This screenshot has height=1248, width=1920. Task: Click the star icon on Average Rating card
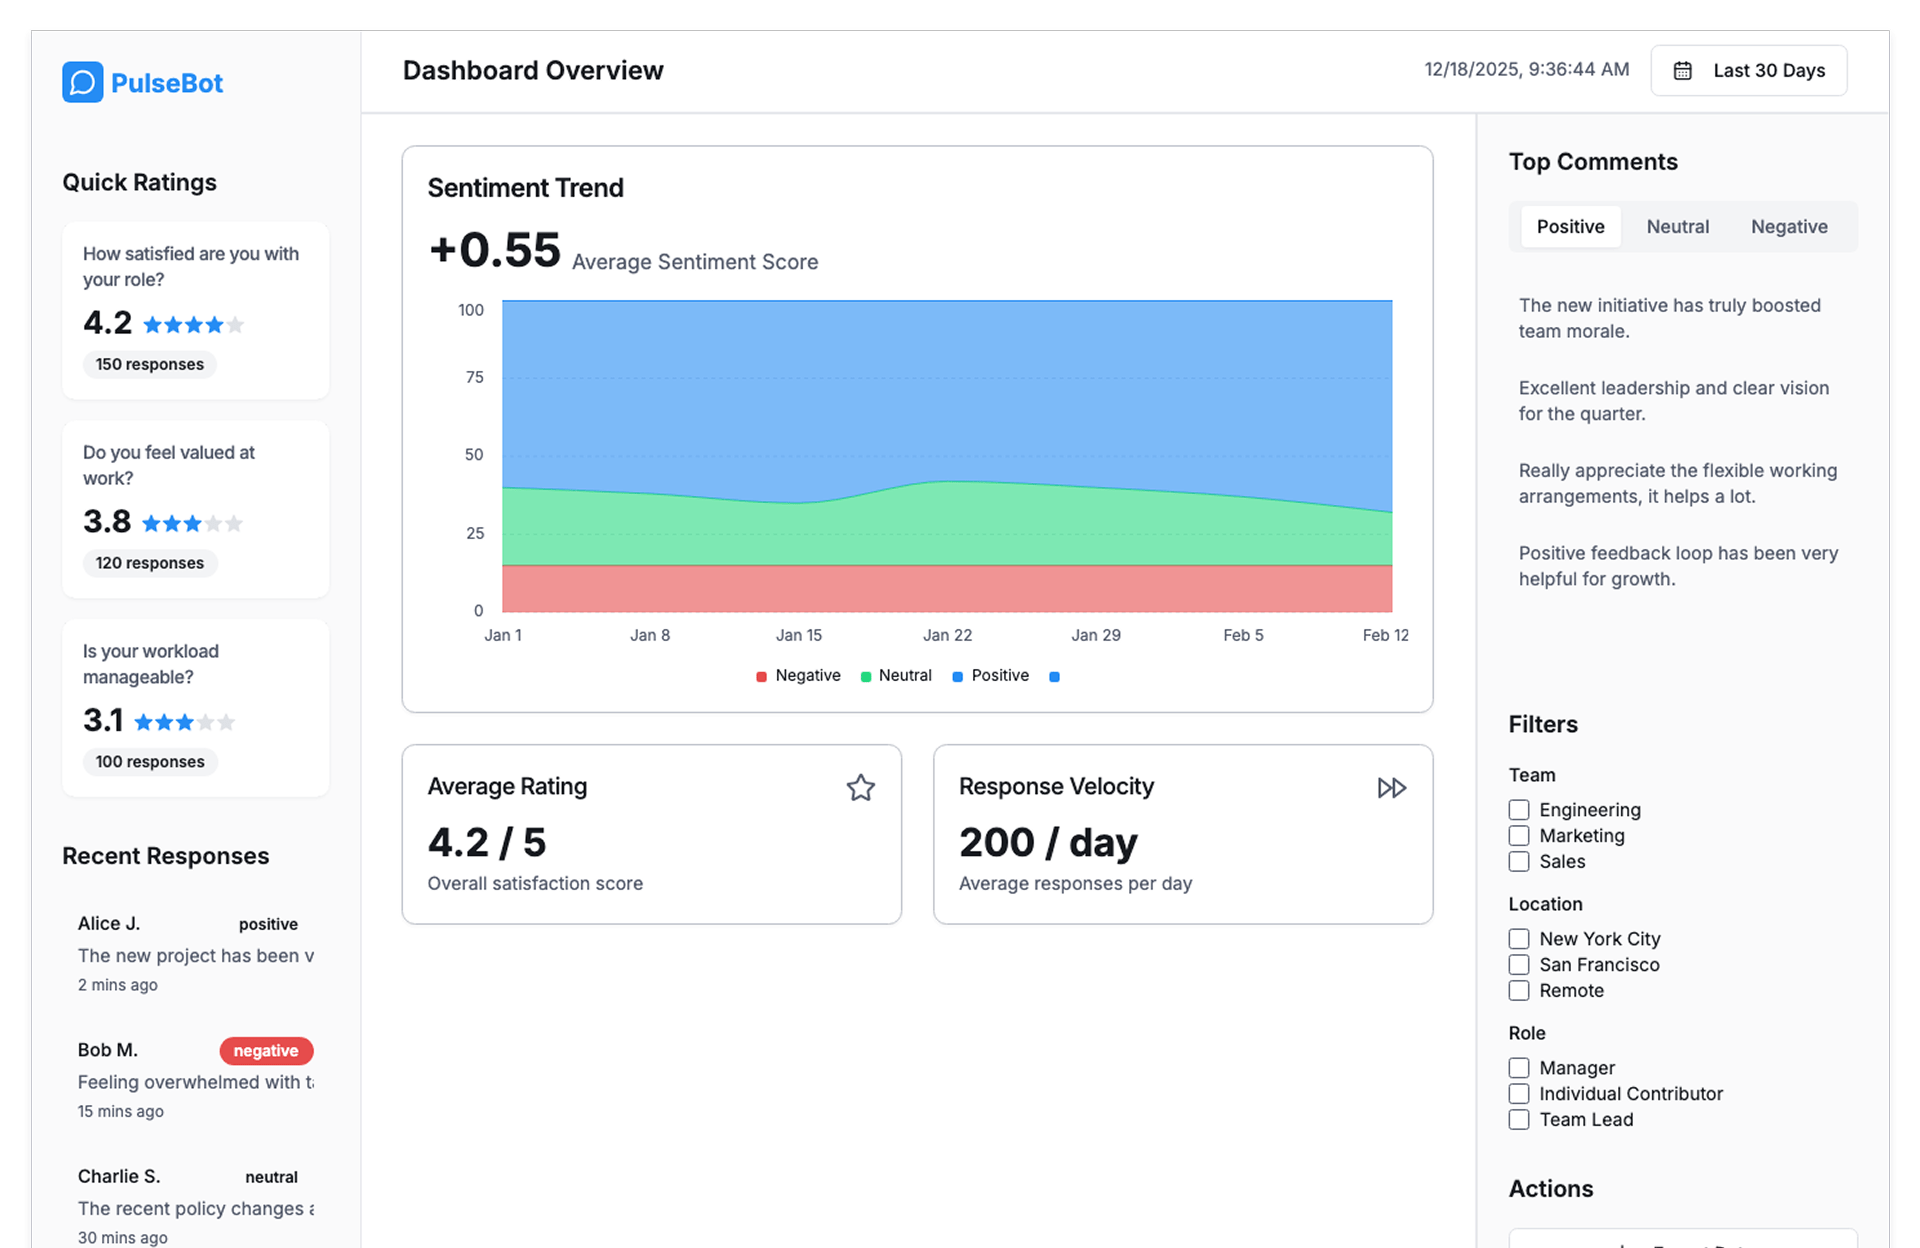tap(860, 788)
